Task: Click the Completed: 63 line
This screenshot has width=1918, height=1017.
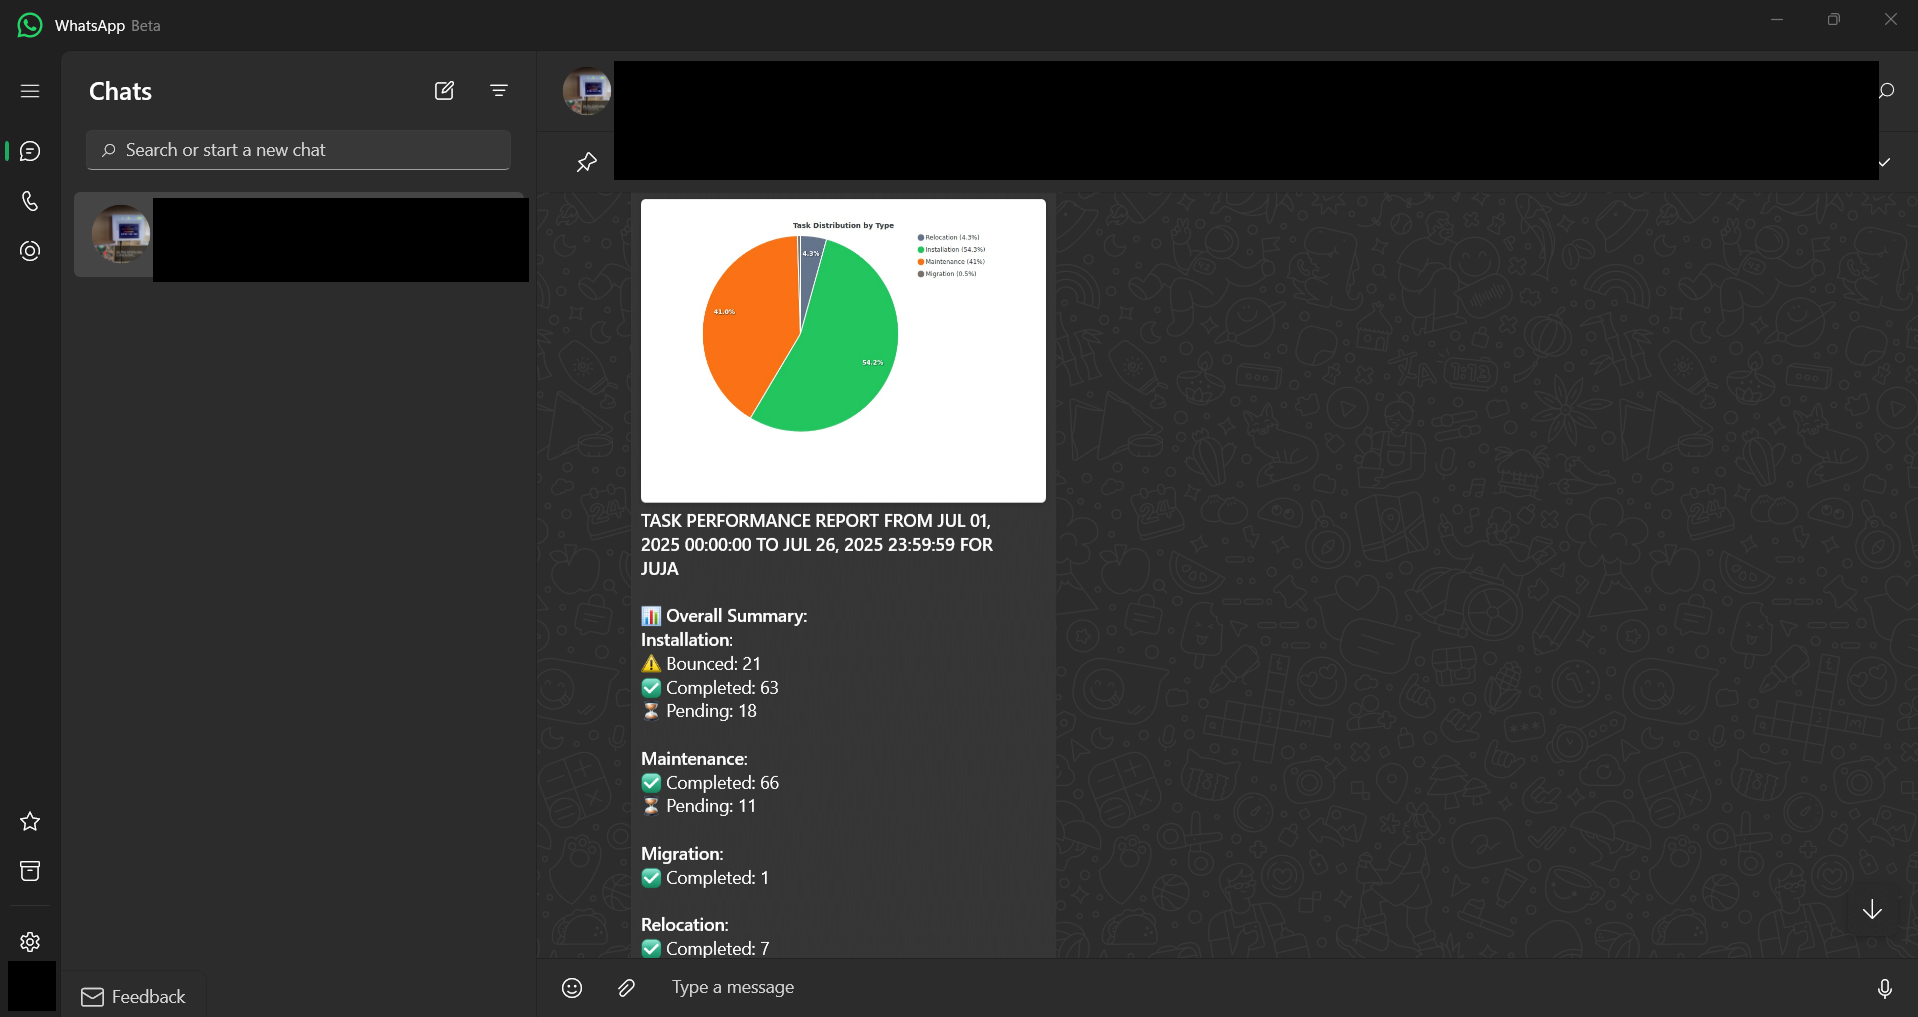Action: click(710, 688)
